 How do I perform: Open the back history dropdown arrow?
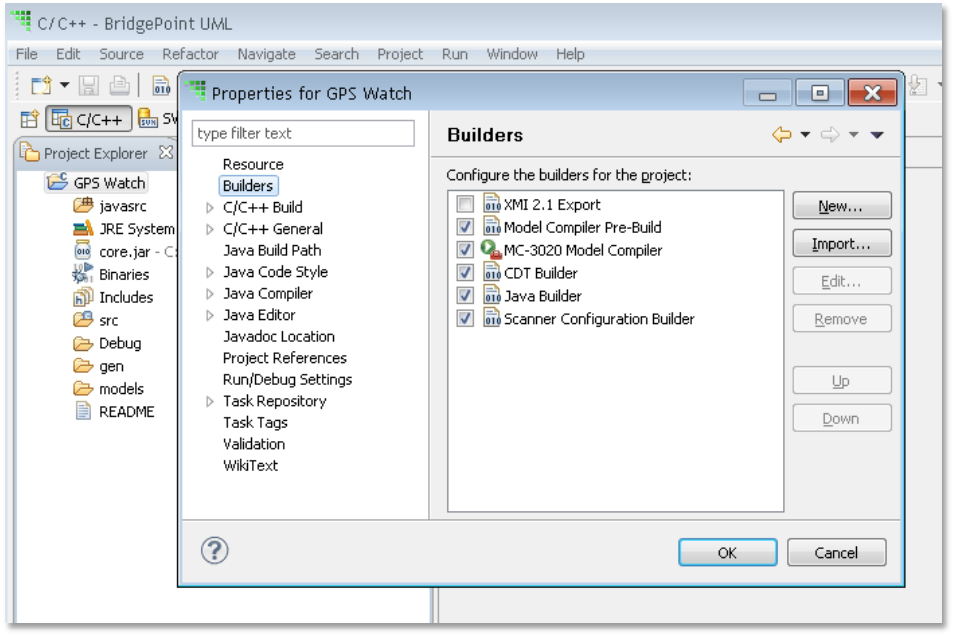point(805,135)
